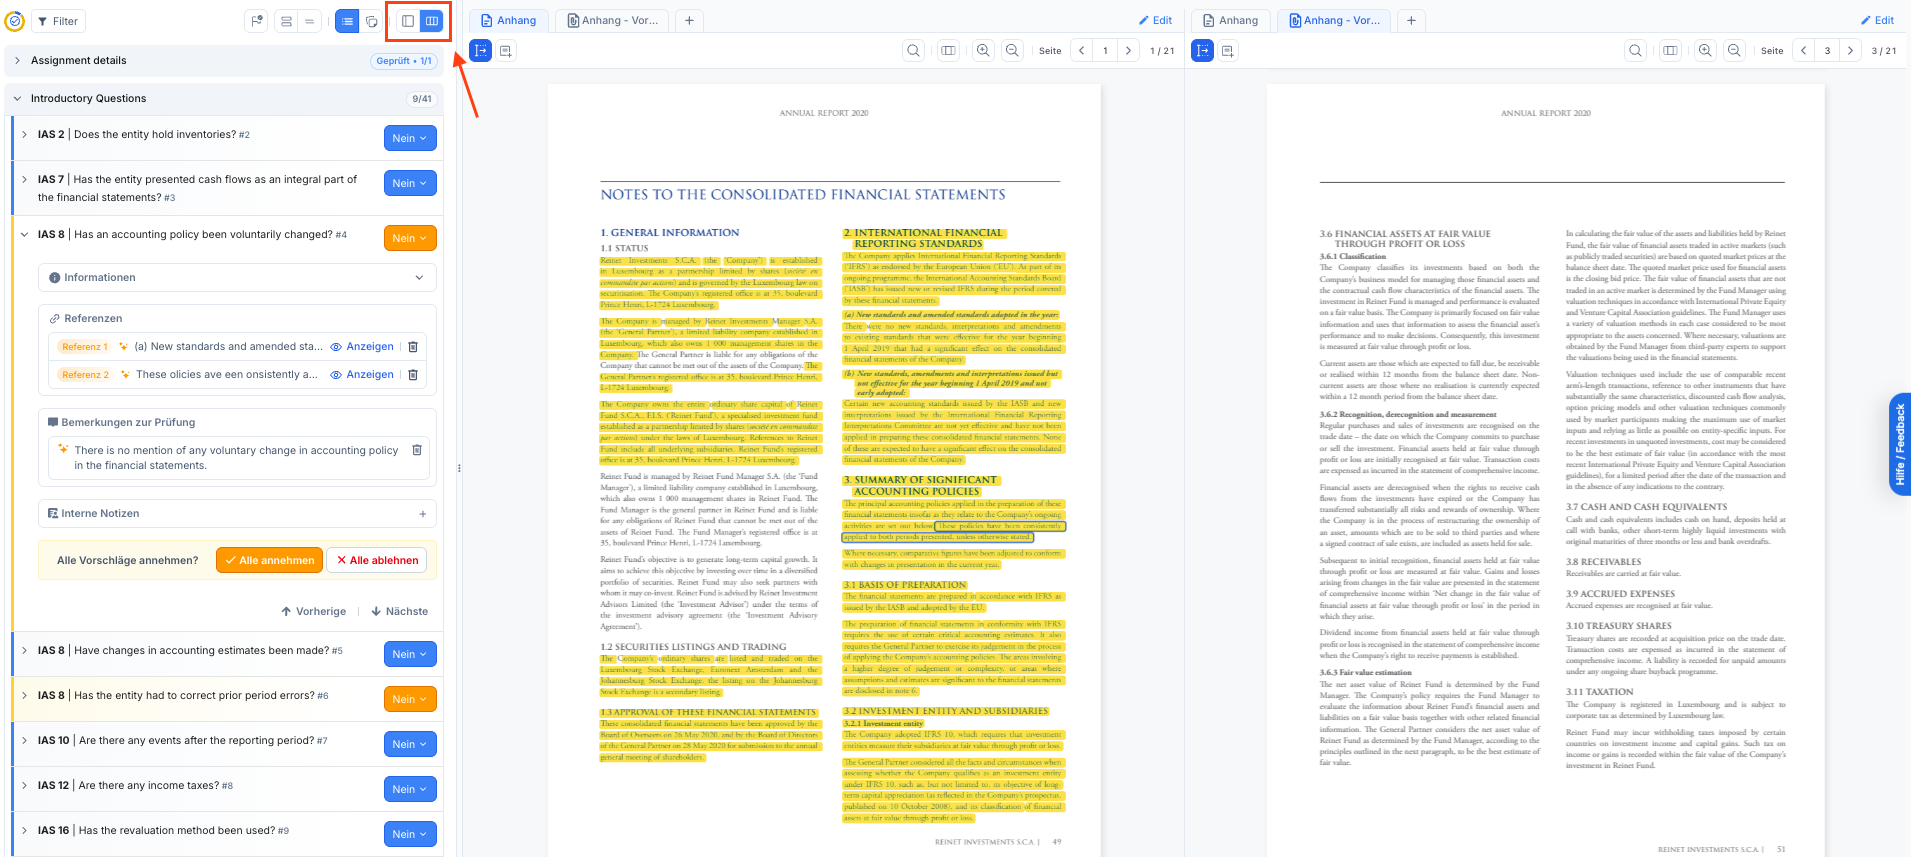Toggle the list view mode button
Screen dimensions: 1911x857
tap(347, 21)
